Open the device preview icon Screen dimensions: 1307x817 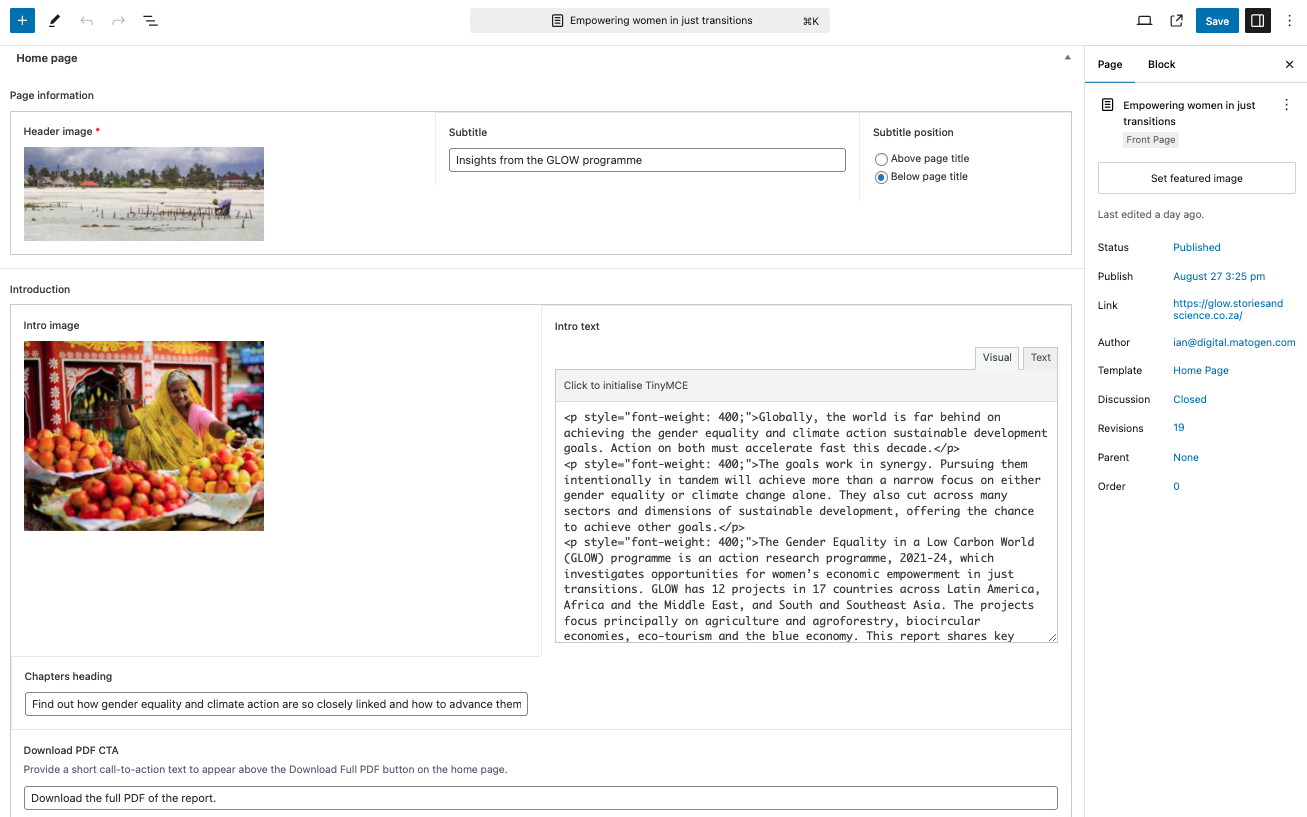(1145, 20)
